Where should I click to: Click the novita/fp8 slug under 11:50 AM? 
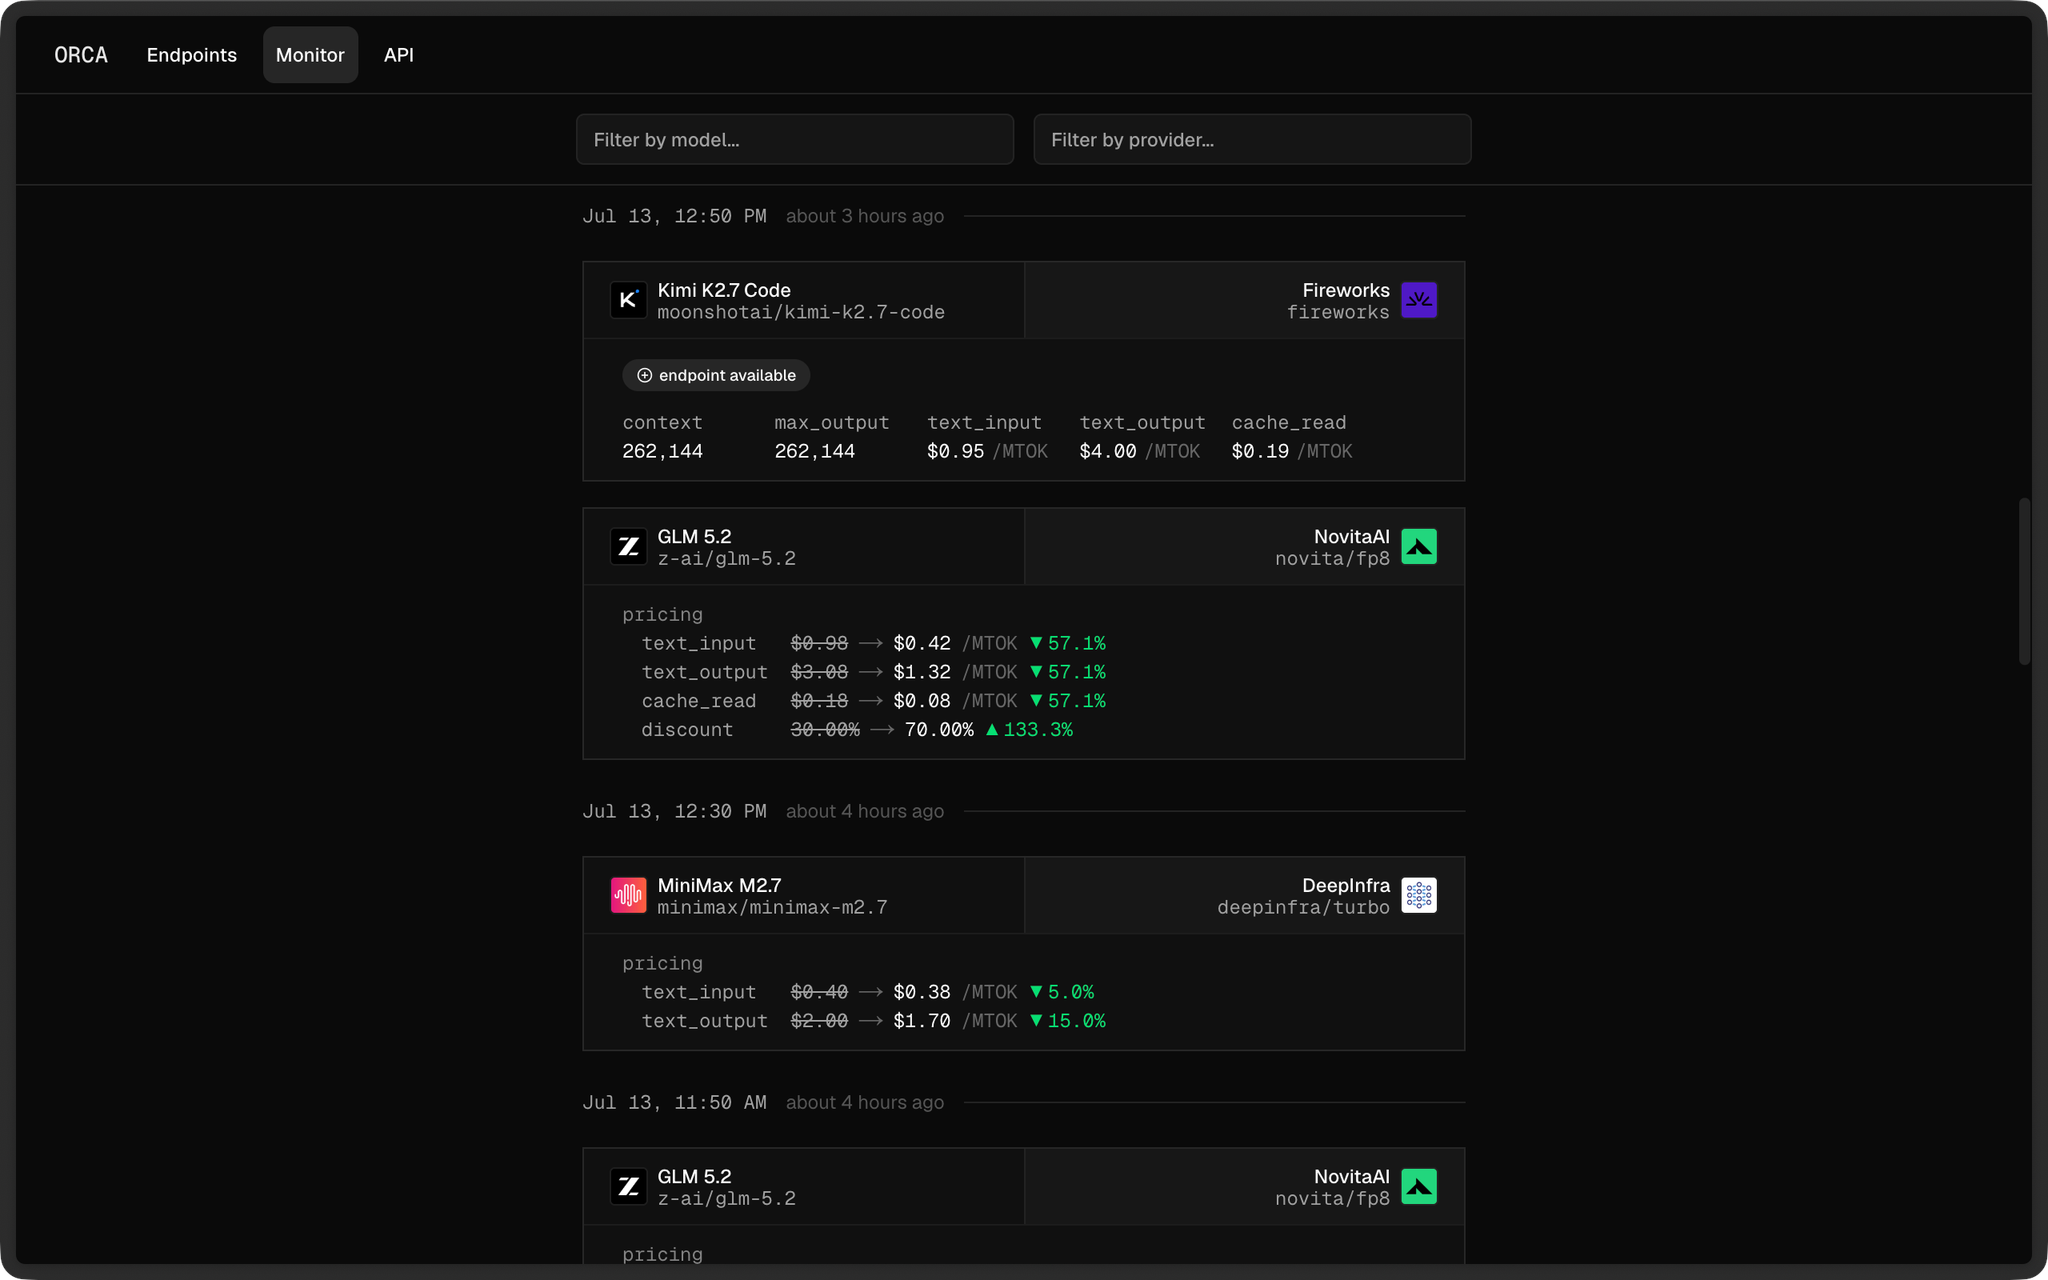click(1332, 1199)
